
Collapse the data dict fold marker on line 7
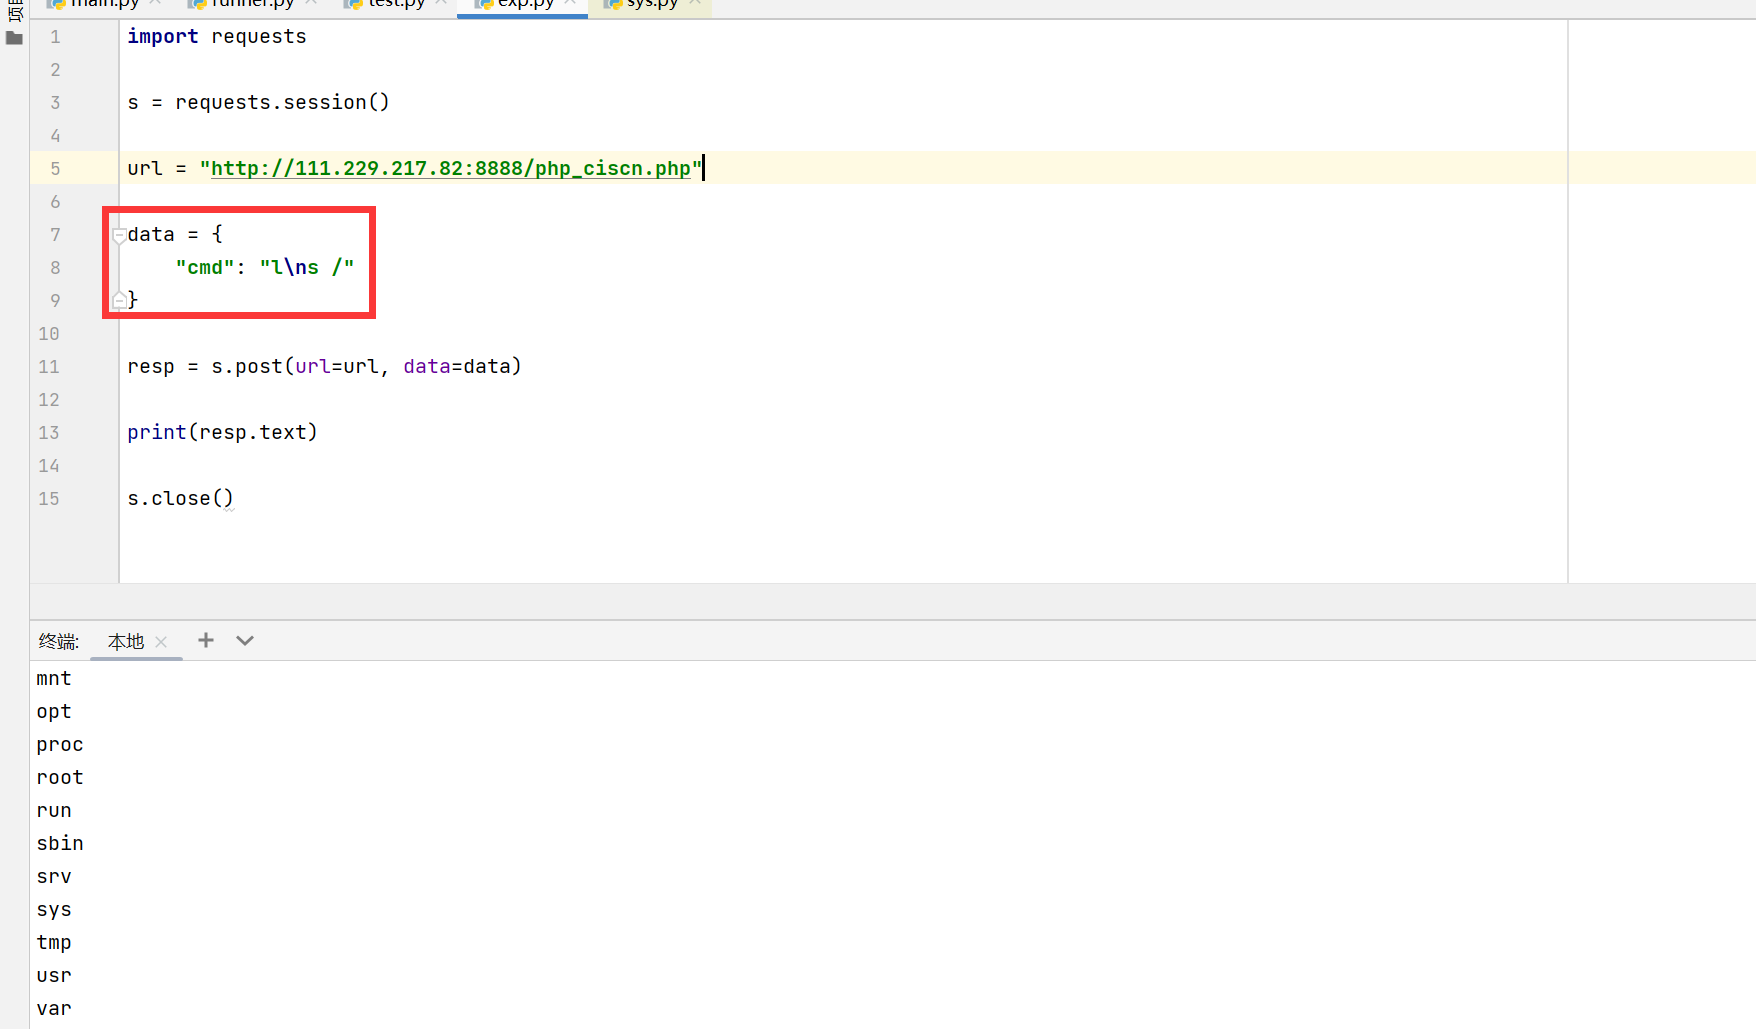pos(119,235)
